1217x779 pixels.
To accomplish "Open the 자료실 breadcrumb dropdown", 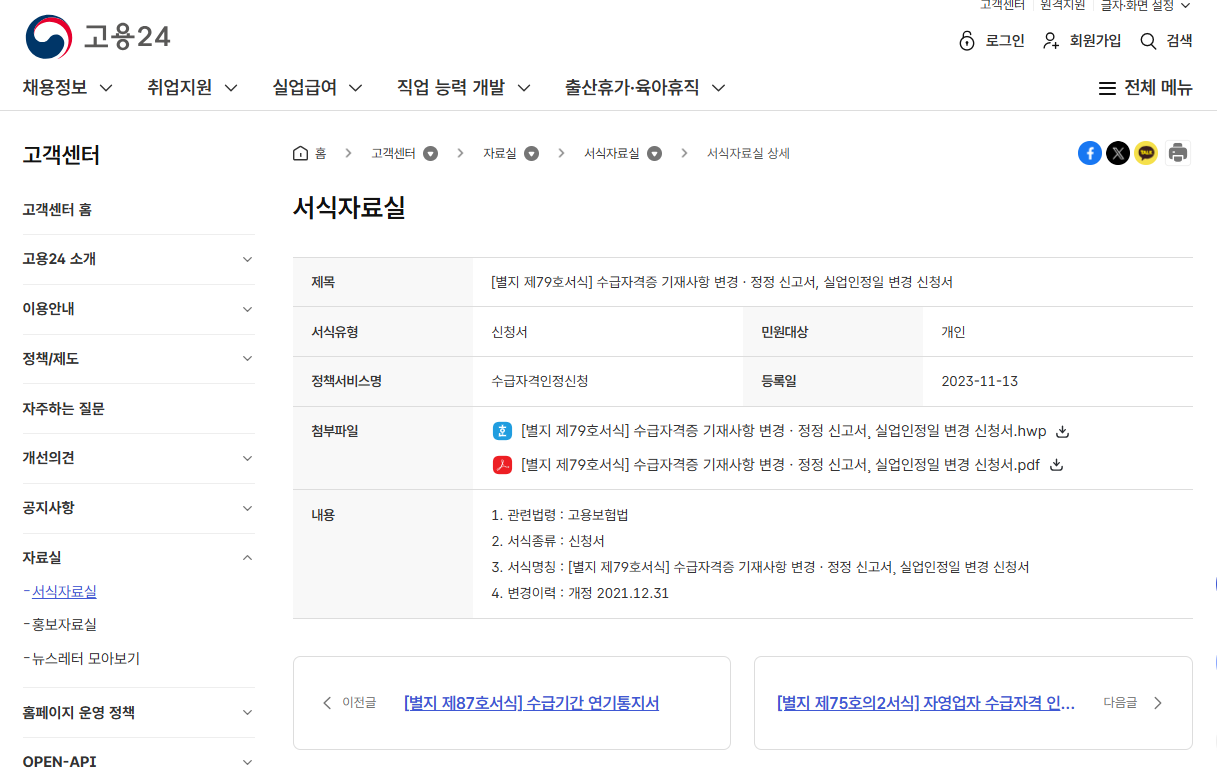I will 532,153.
